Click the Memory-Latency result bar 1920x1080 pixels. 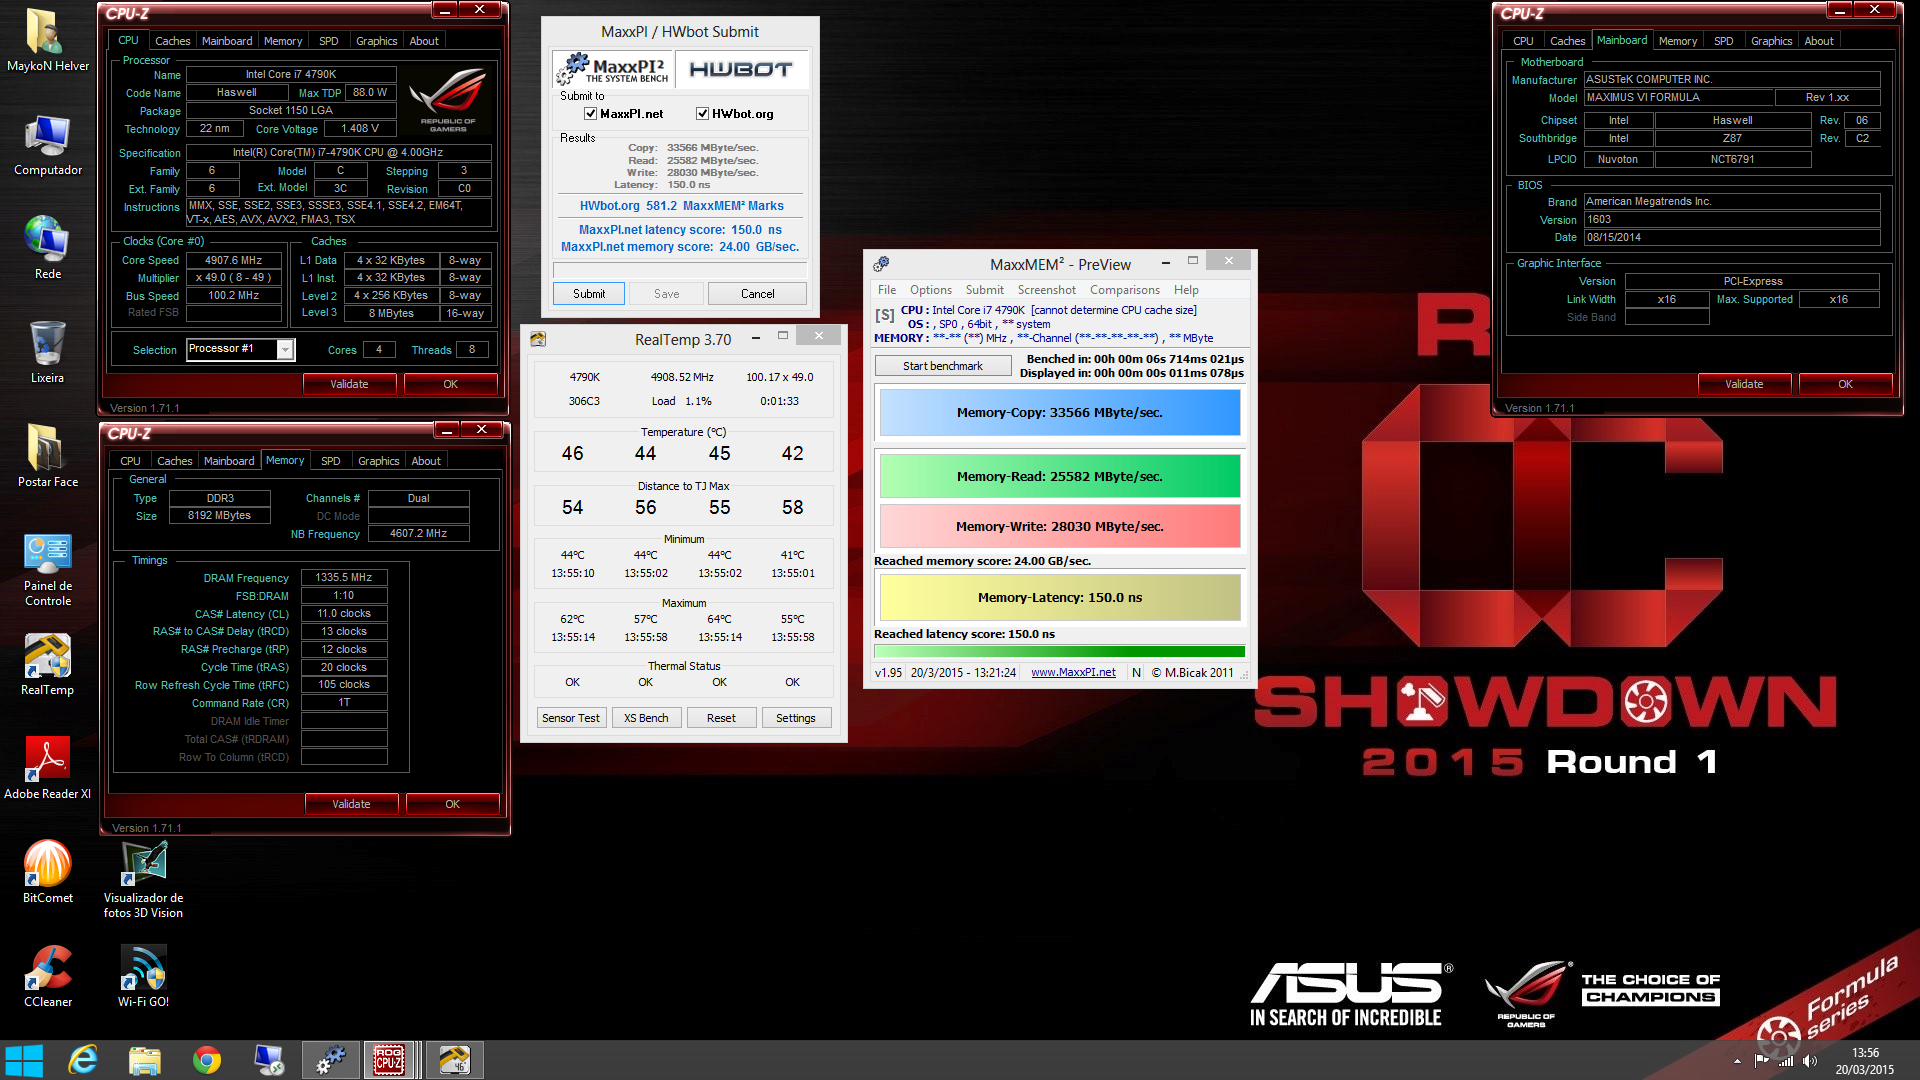coord(1060,598)
